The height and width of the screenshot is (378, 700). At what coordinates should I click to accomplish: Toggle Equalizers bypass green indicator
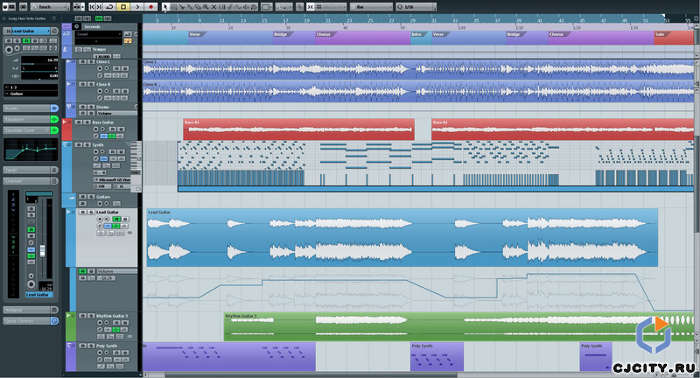tap(54, 119)
